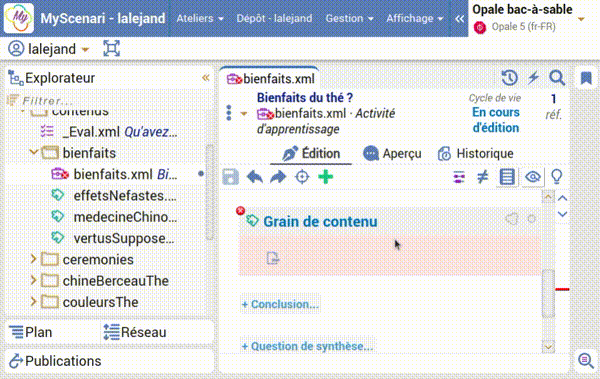The image size is (600, 379).
Task: Expand the item header dropdown arrow
Action: 244,113
